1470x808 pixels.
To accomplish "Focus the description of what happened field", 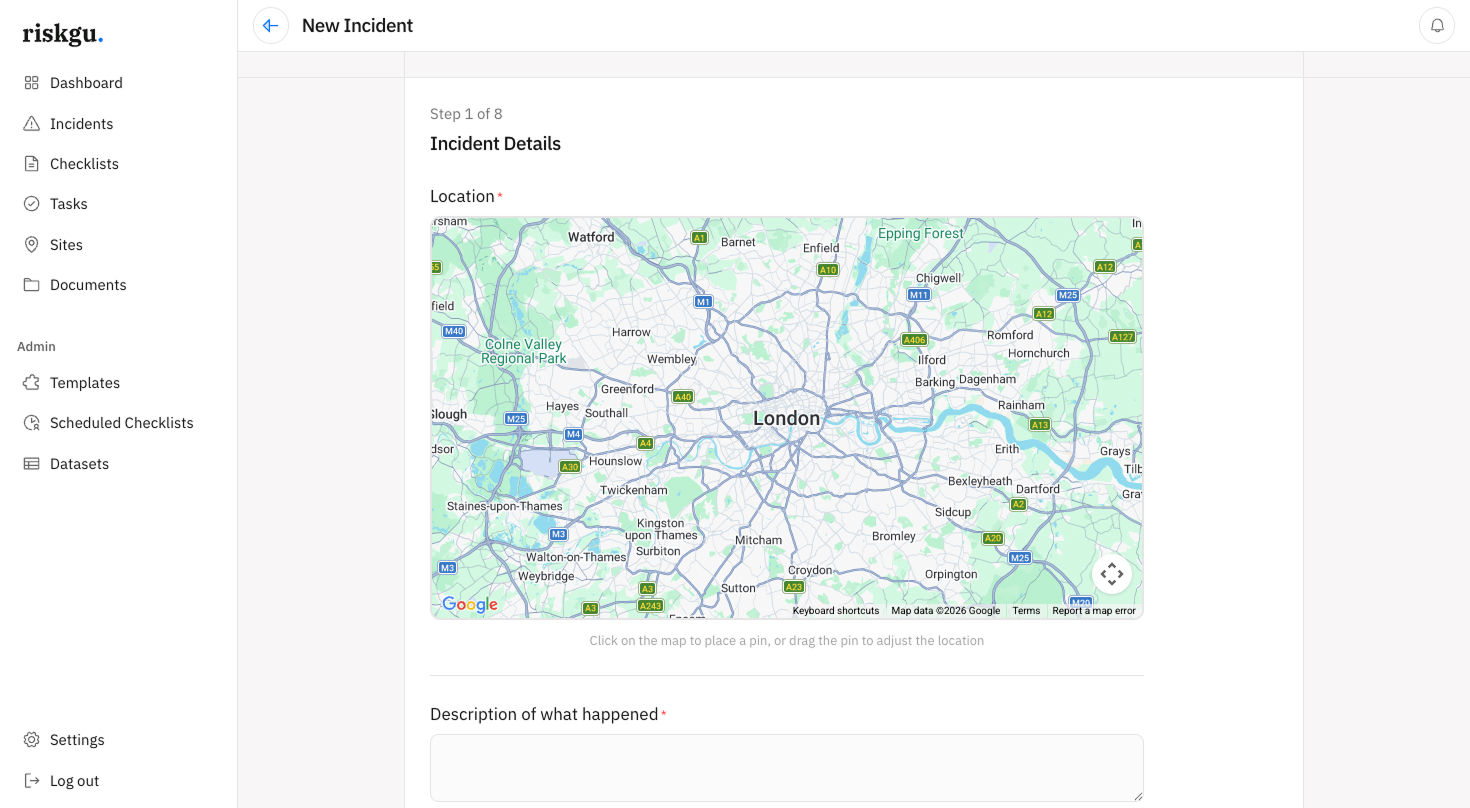I will pyautogui.click(x=786, y=767).
